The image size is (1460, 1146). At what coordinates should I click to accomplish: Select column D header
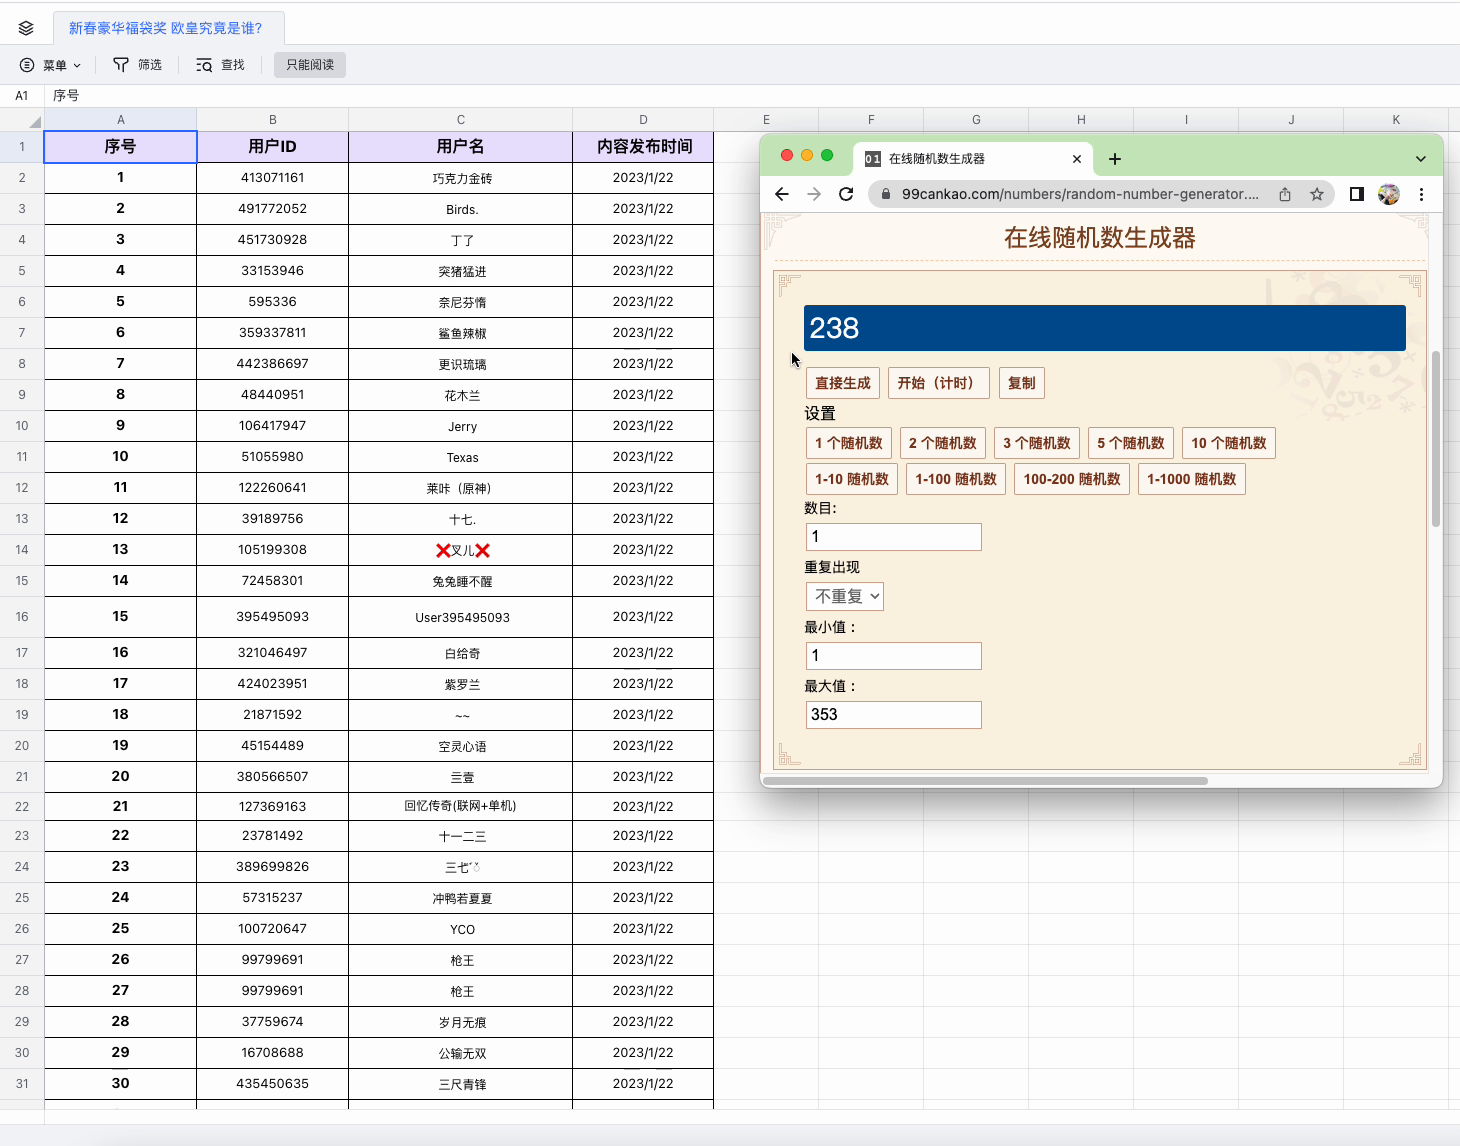coord(643,120)
